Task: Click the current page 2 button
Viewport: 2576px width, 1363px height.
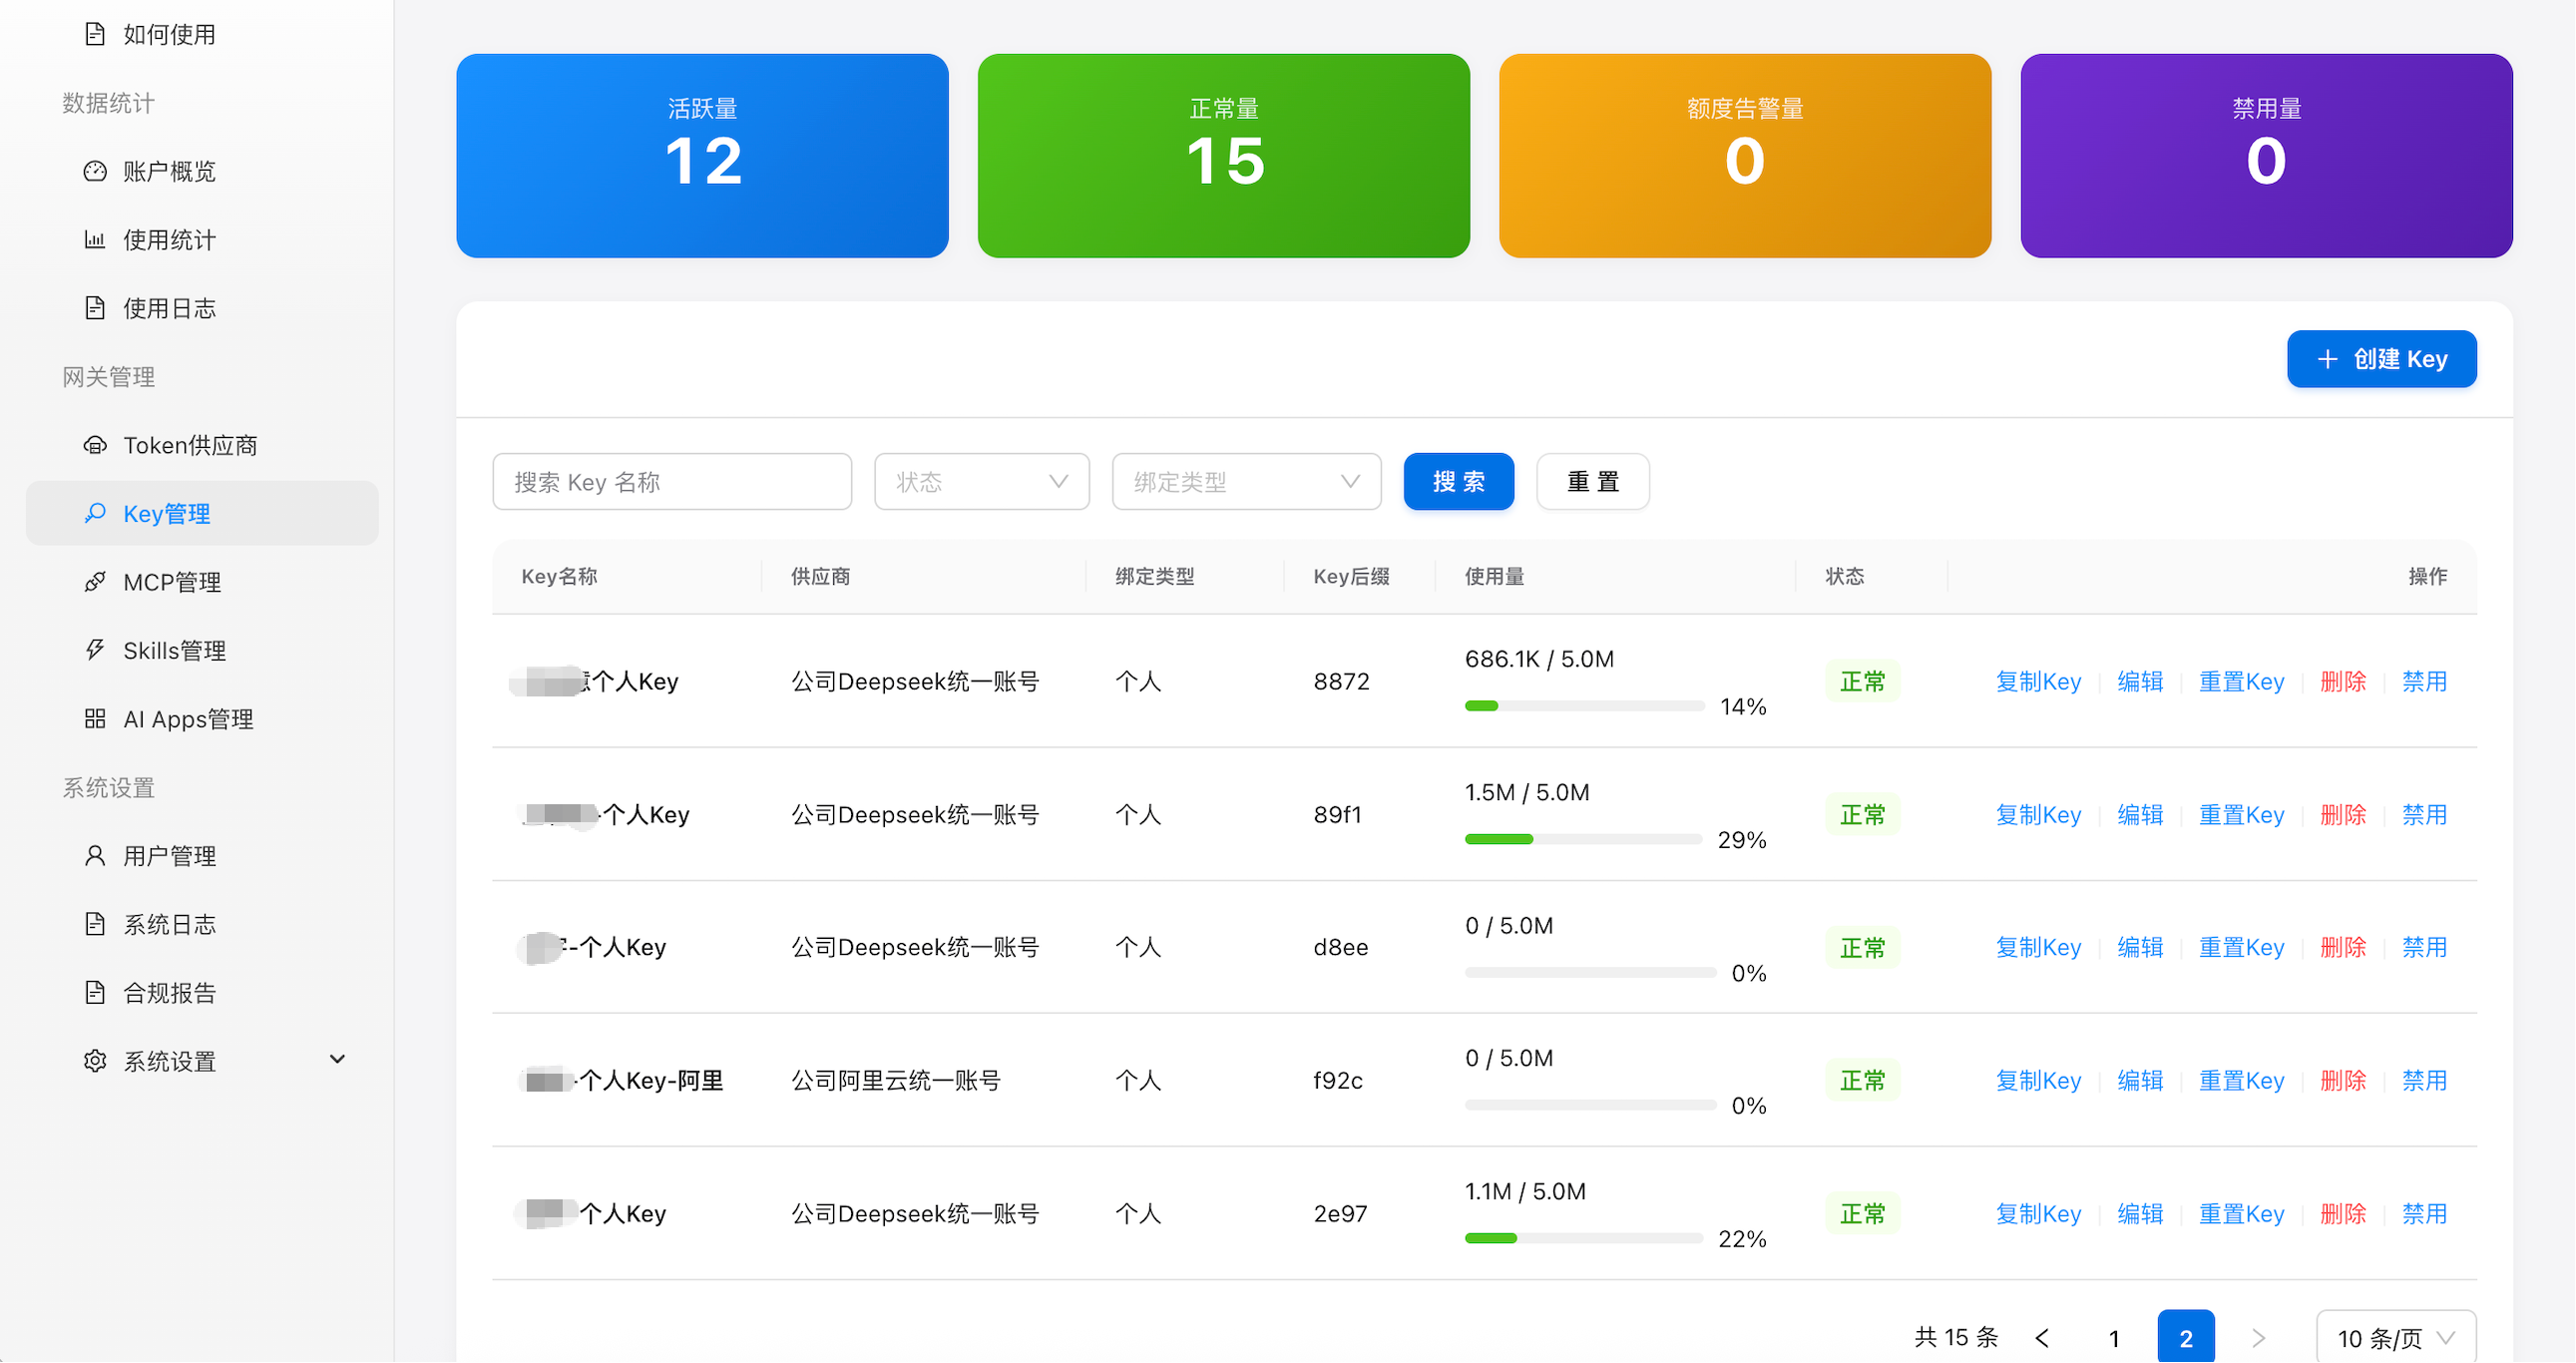Action: pos(2186,1338)
